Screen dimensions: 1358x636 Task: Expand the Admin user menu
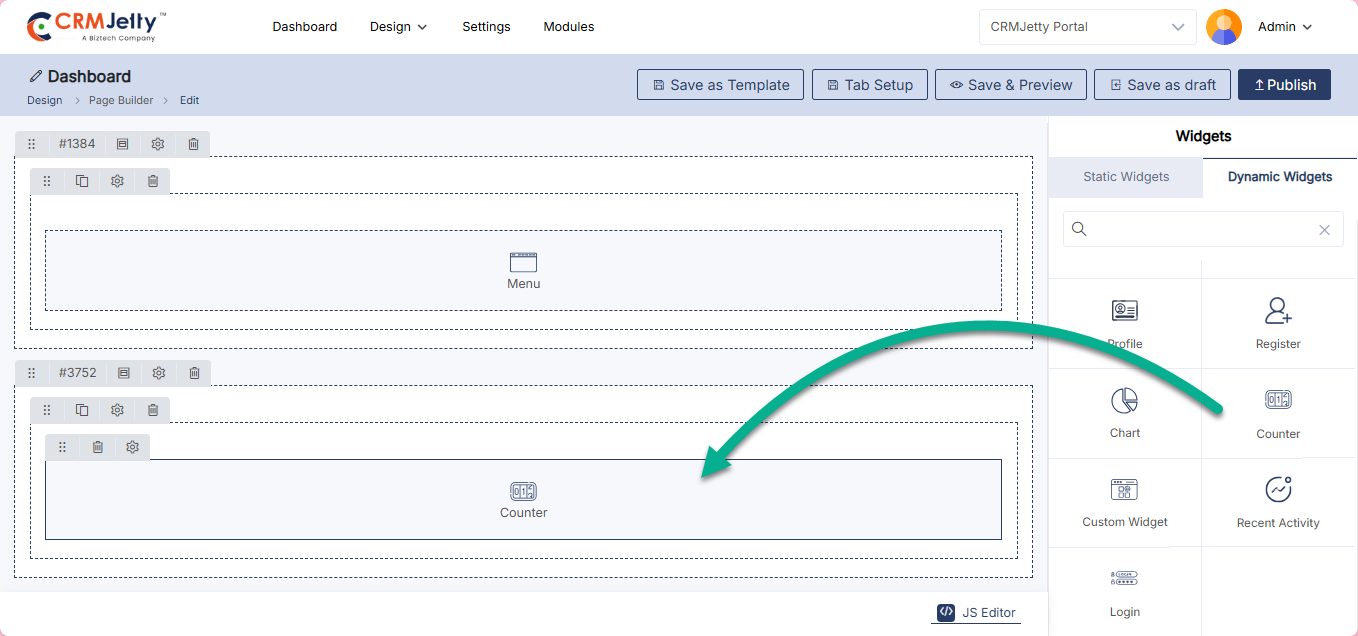click(1284, 27)
